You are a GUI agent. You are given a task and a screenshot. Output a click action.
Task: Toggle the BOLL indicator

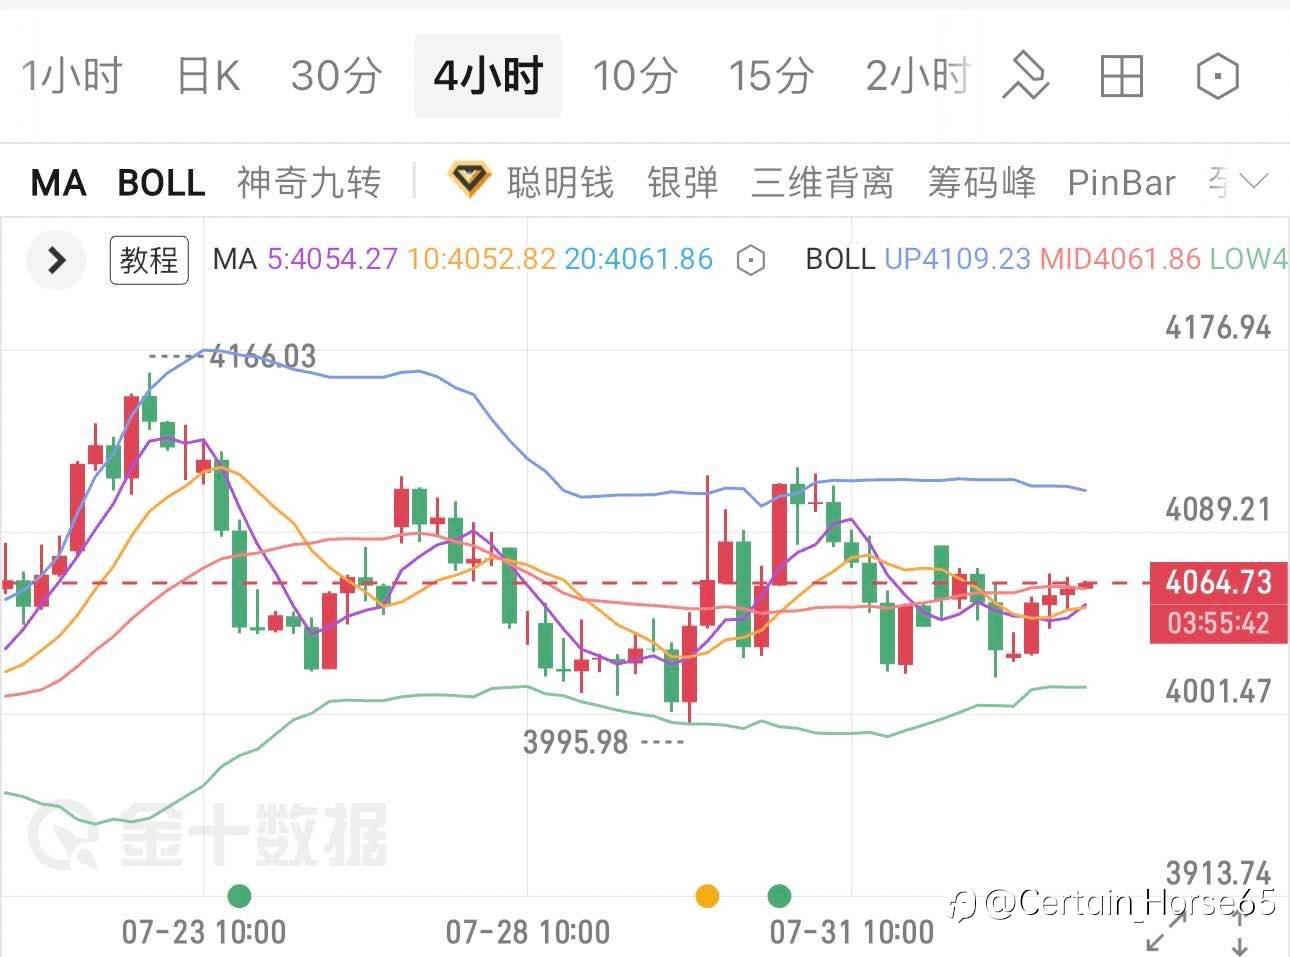(x=161, y=183)
